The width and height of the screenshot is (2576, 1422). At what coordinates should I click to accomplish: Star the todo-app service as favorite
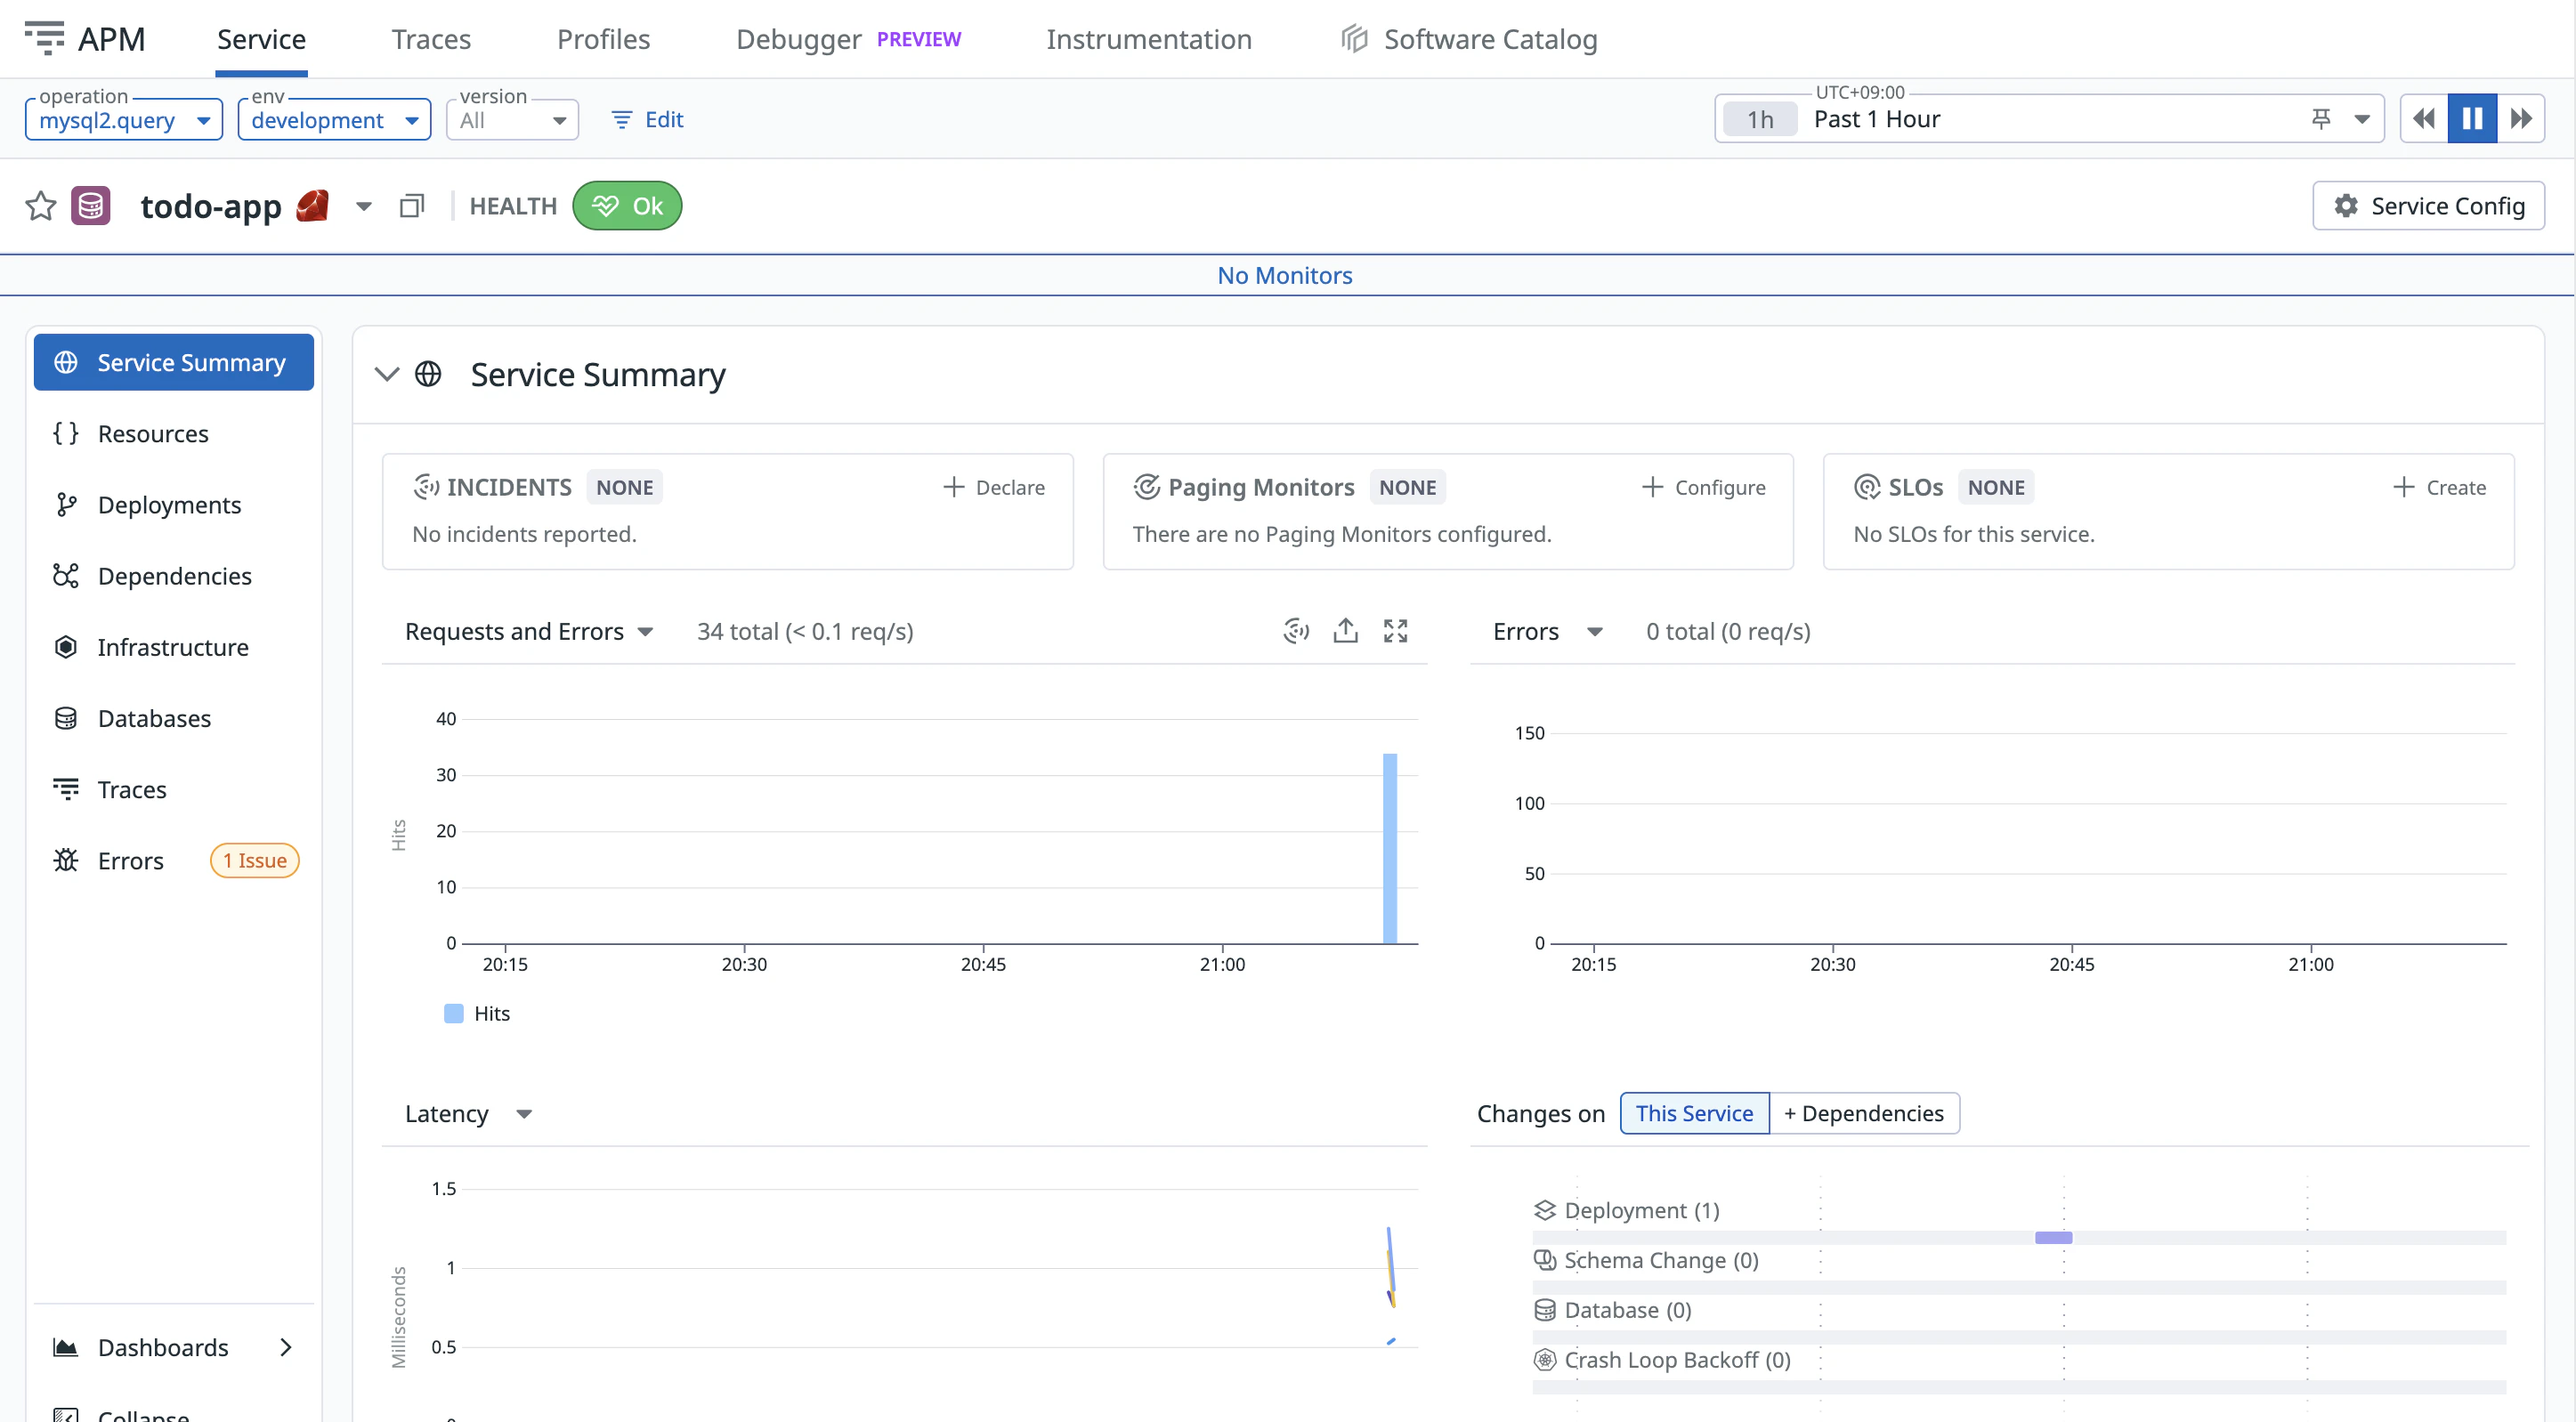[x=41, y=206]
